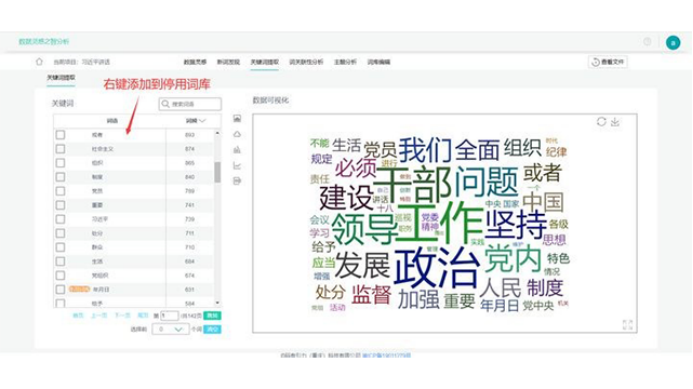
Task: Refresh the word cloud visualization
Action: (601, 122)
